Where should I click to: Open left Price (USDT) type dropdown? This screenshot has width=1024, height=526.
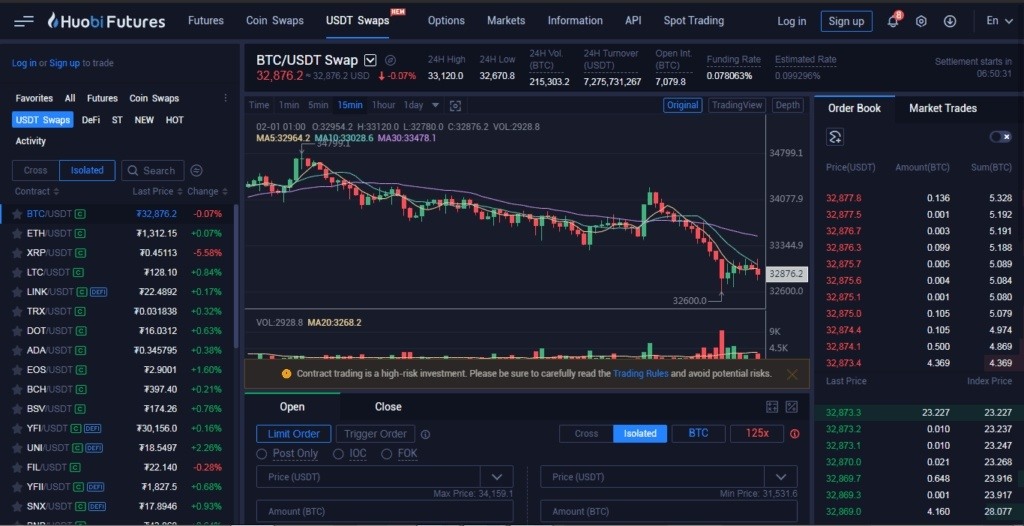click(497, 477)
